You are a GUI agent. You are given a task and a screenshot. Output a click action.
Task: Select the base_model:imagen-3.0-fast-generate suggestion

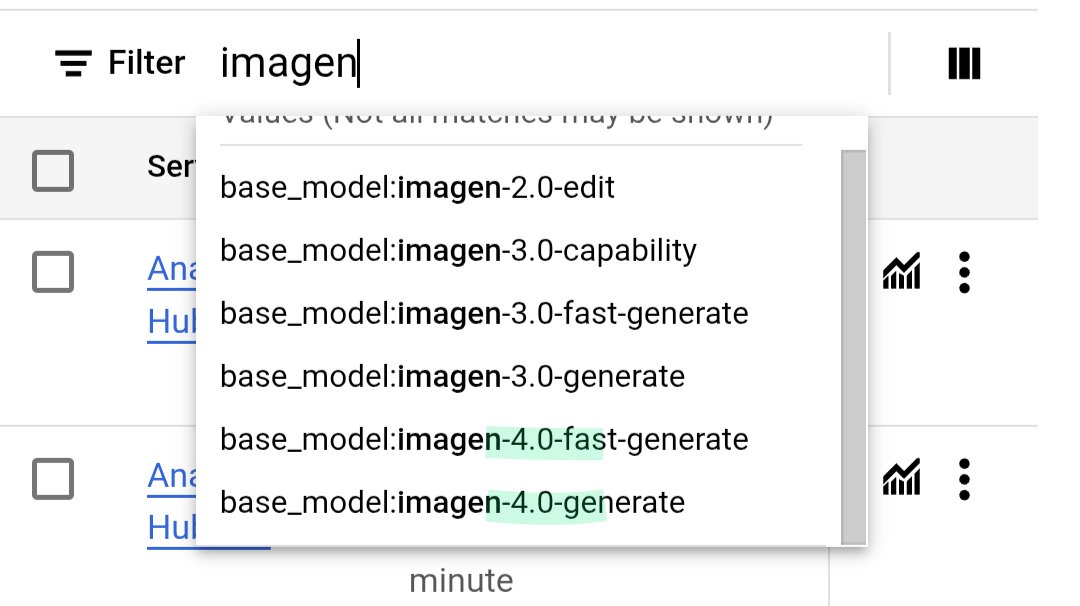click(483, 313)
